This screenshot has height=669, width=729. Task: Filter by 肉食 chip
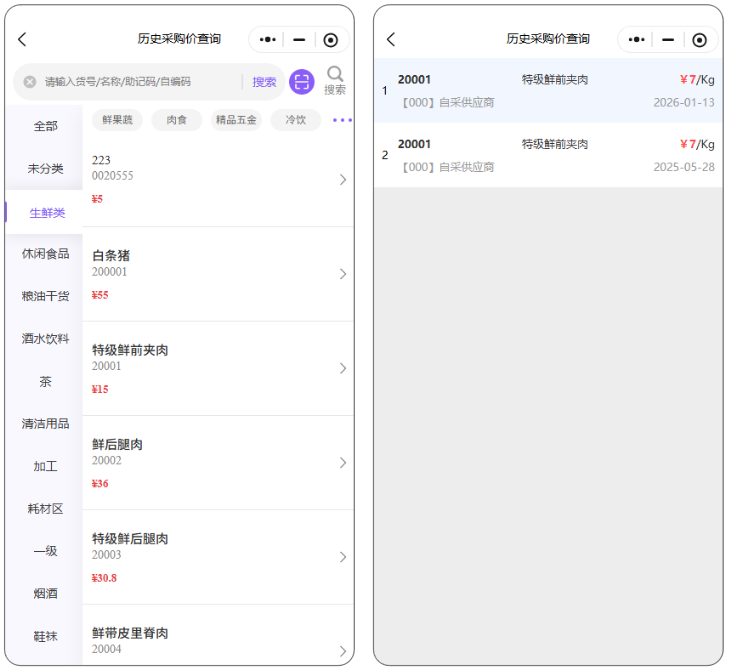point(177,120)
